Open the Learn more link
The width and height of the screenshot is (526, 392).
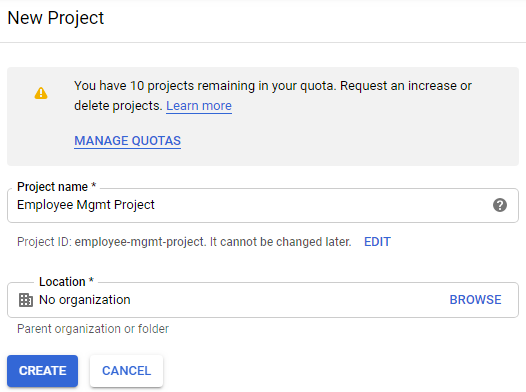click(x=199, y=106)
